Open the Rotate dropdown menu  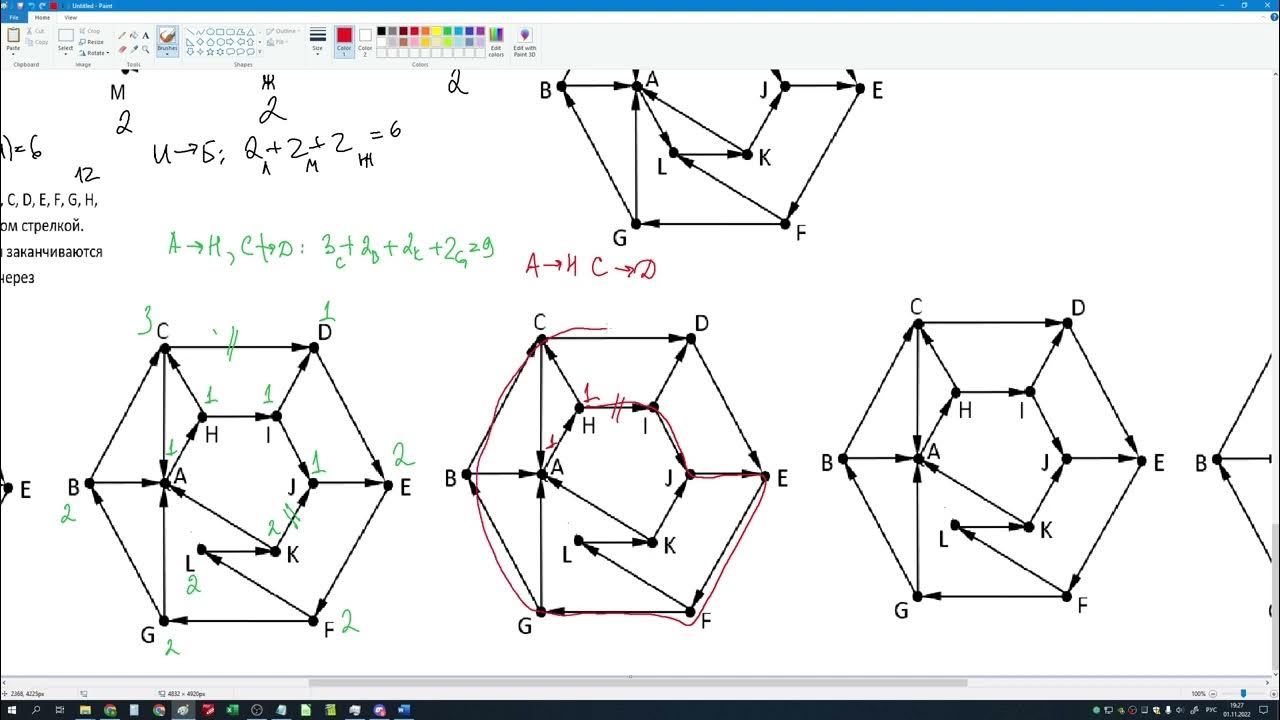click(95, 53)
